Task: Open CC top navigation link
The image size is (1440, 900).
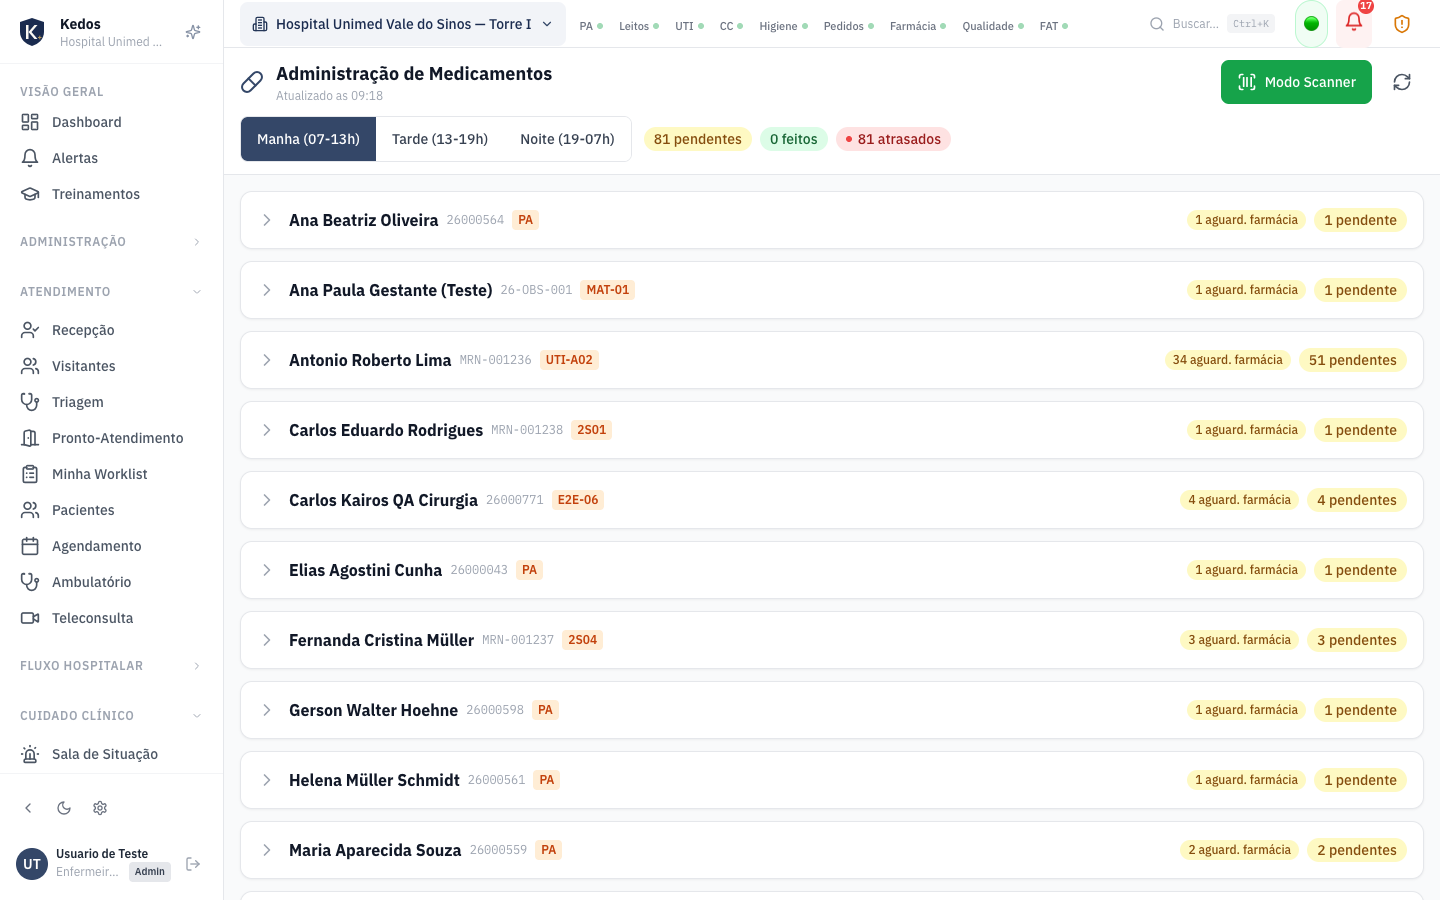Action: pyautogui.click(x=731, y=26)
